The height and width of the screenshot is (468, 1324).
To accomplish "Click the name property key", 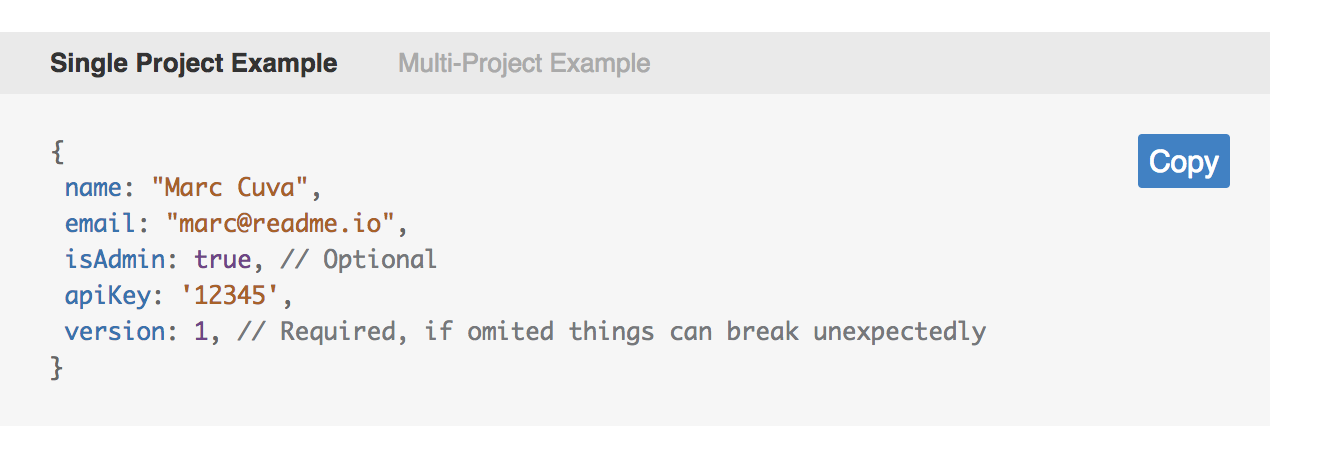I will [x=93, y=188].
